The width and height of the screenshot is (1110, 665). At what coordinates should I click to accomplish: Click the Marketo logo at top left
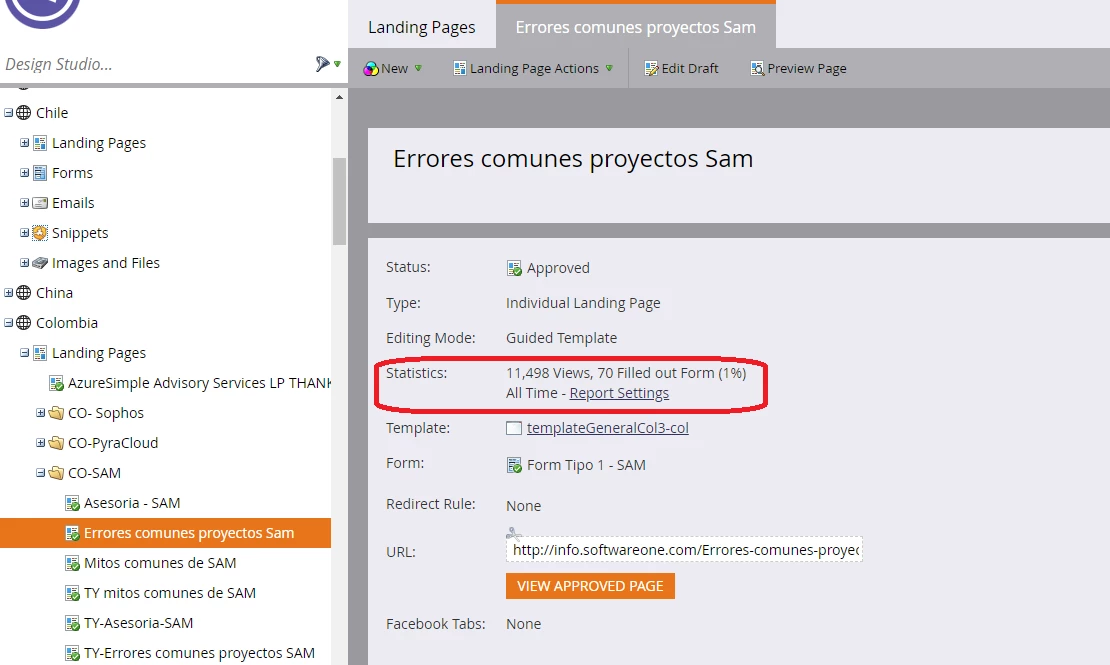click(42, 11)
